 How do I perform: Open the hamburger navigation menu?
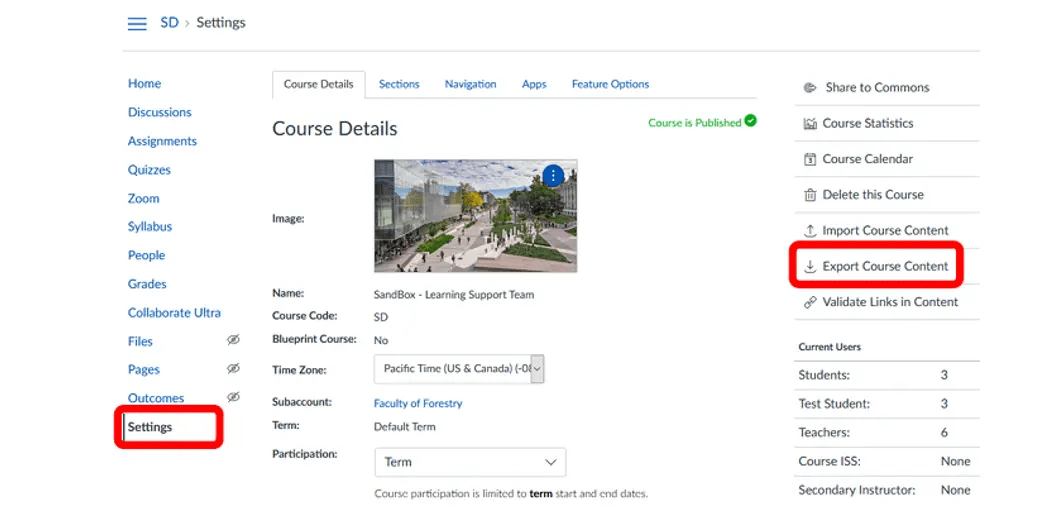pos(137,24)
